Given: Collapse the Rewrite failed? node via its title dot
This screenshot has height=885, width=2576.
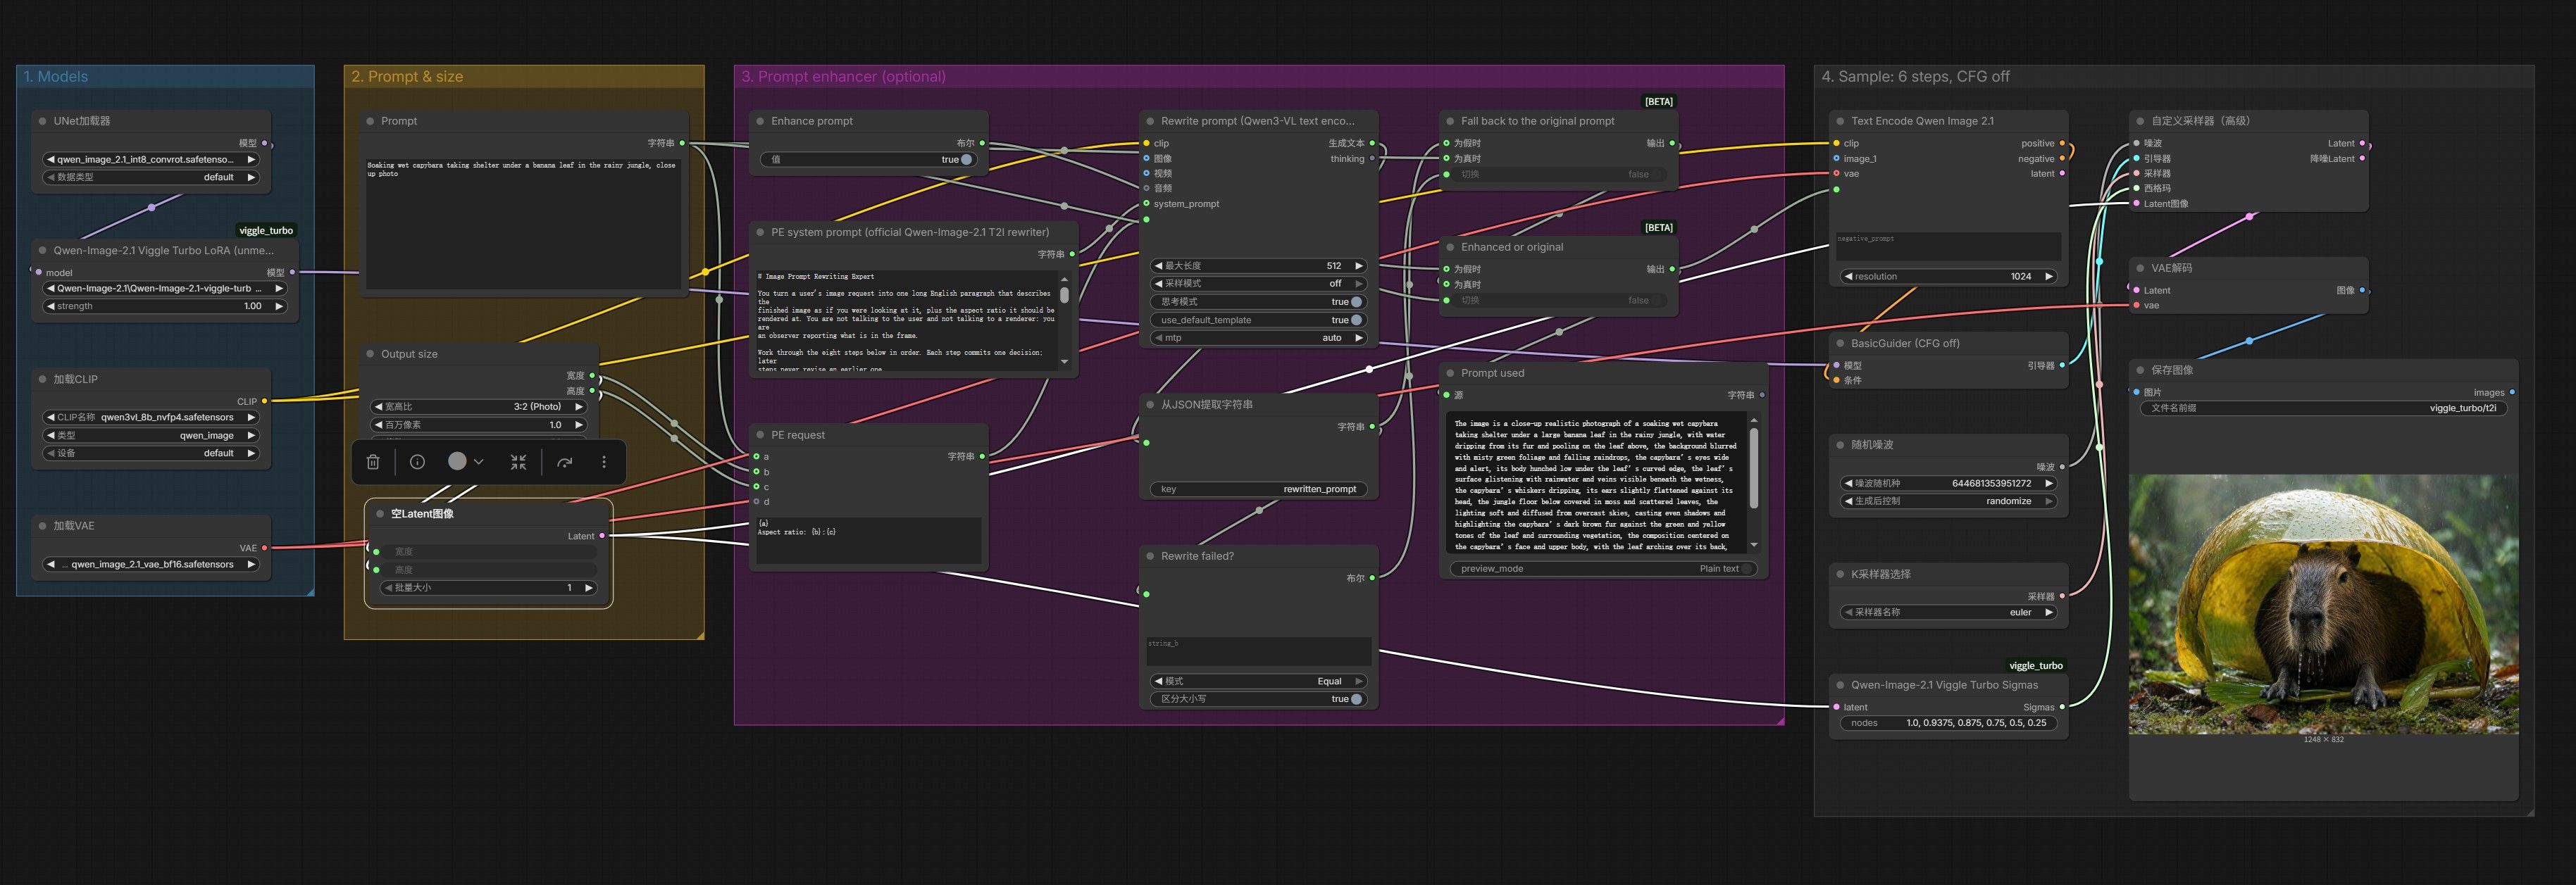Looking at the screenshot, I should (x=1150, y=556).
